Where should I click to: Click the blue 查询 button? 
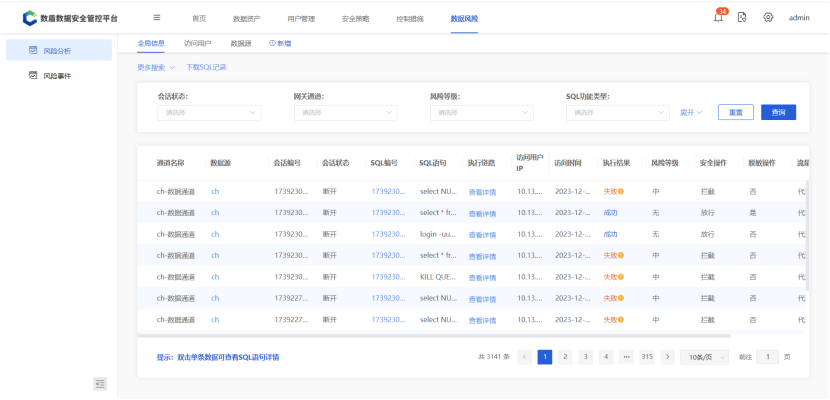pos(778,113)
